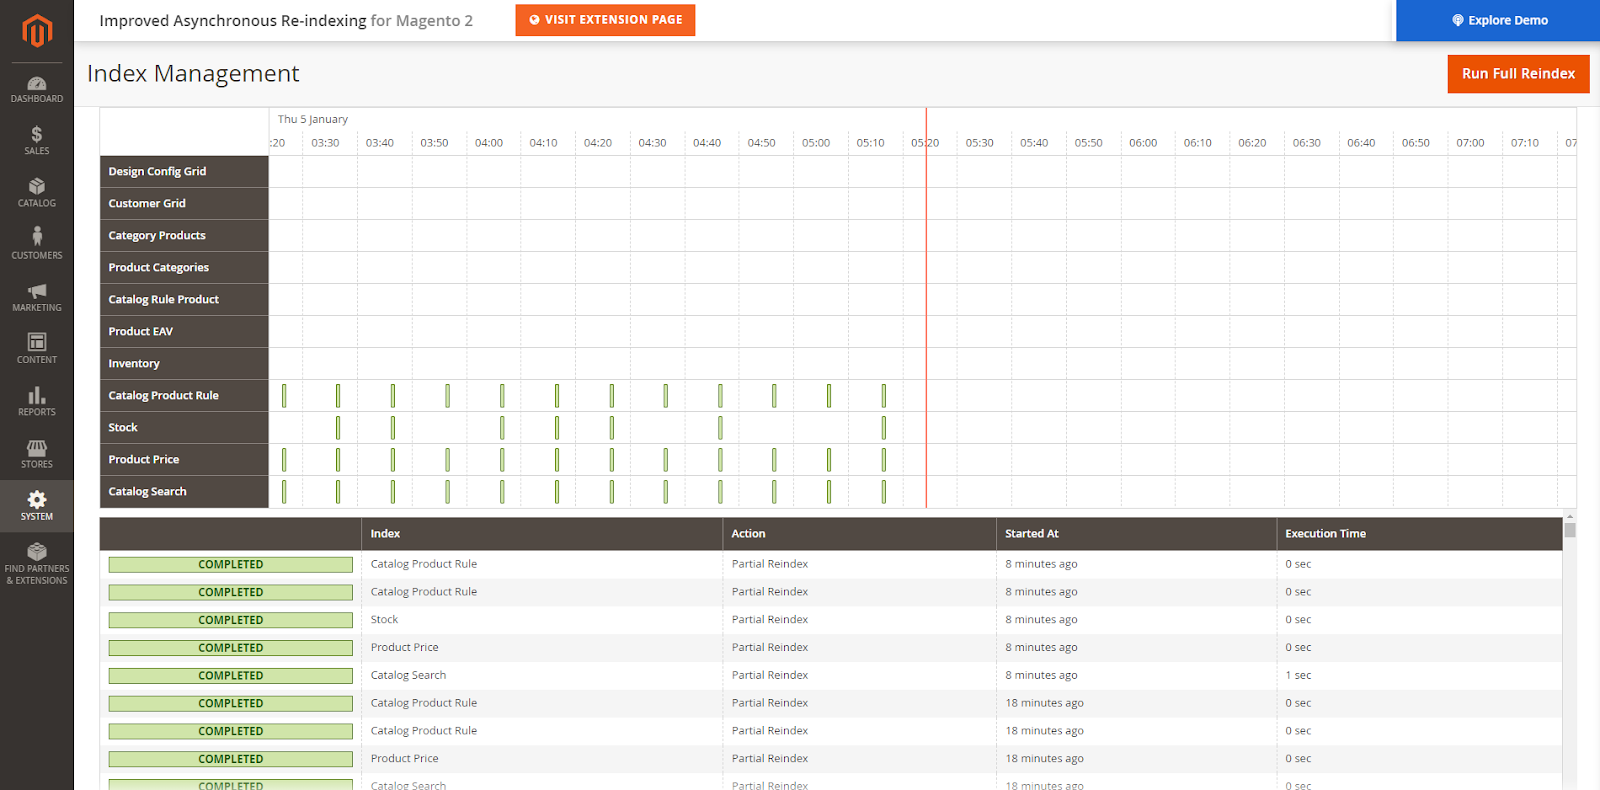Click the Stock row bar near 04:40
The width and height of the screenshot is (1600, 790).
[720, 428]
